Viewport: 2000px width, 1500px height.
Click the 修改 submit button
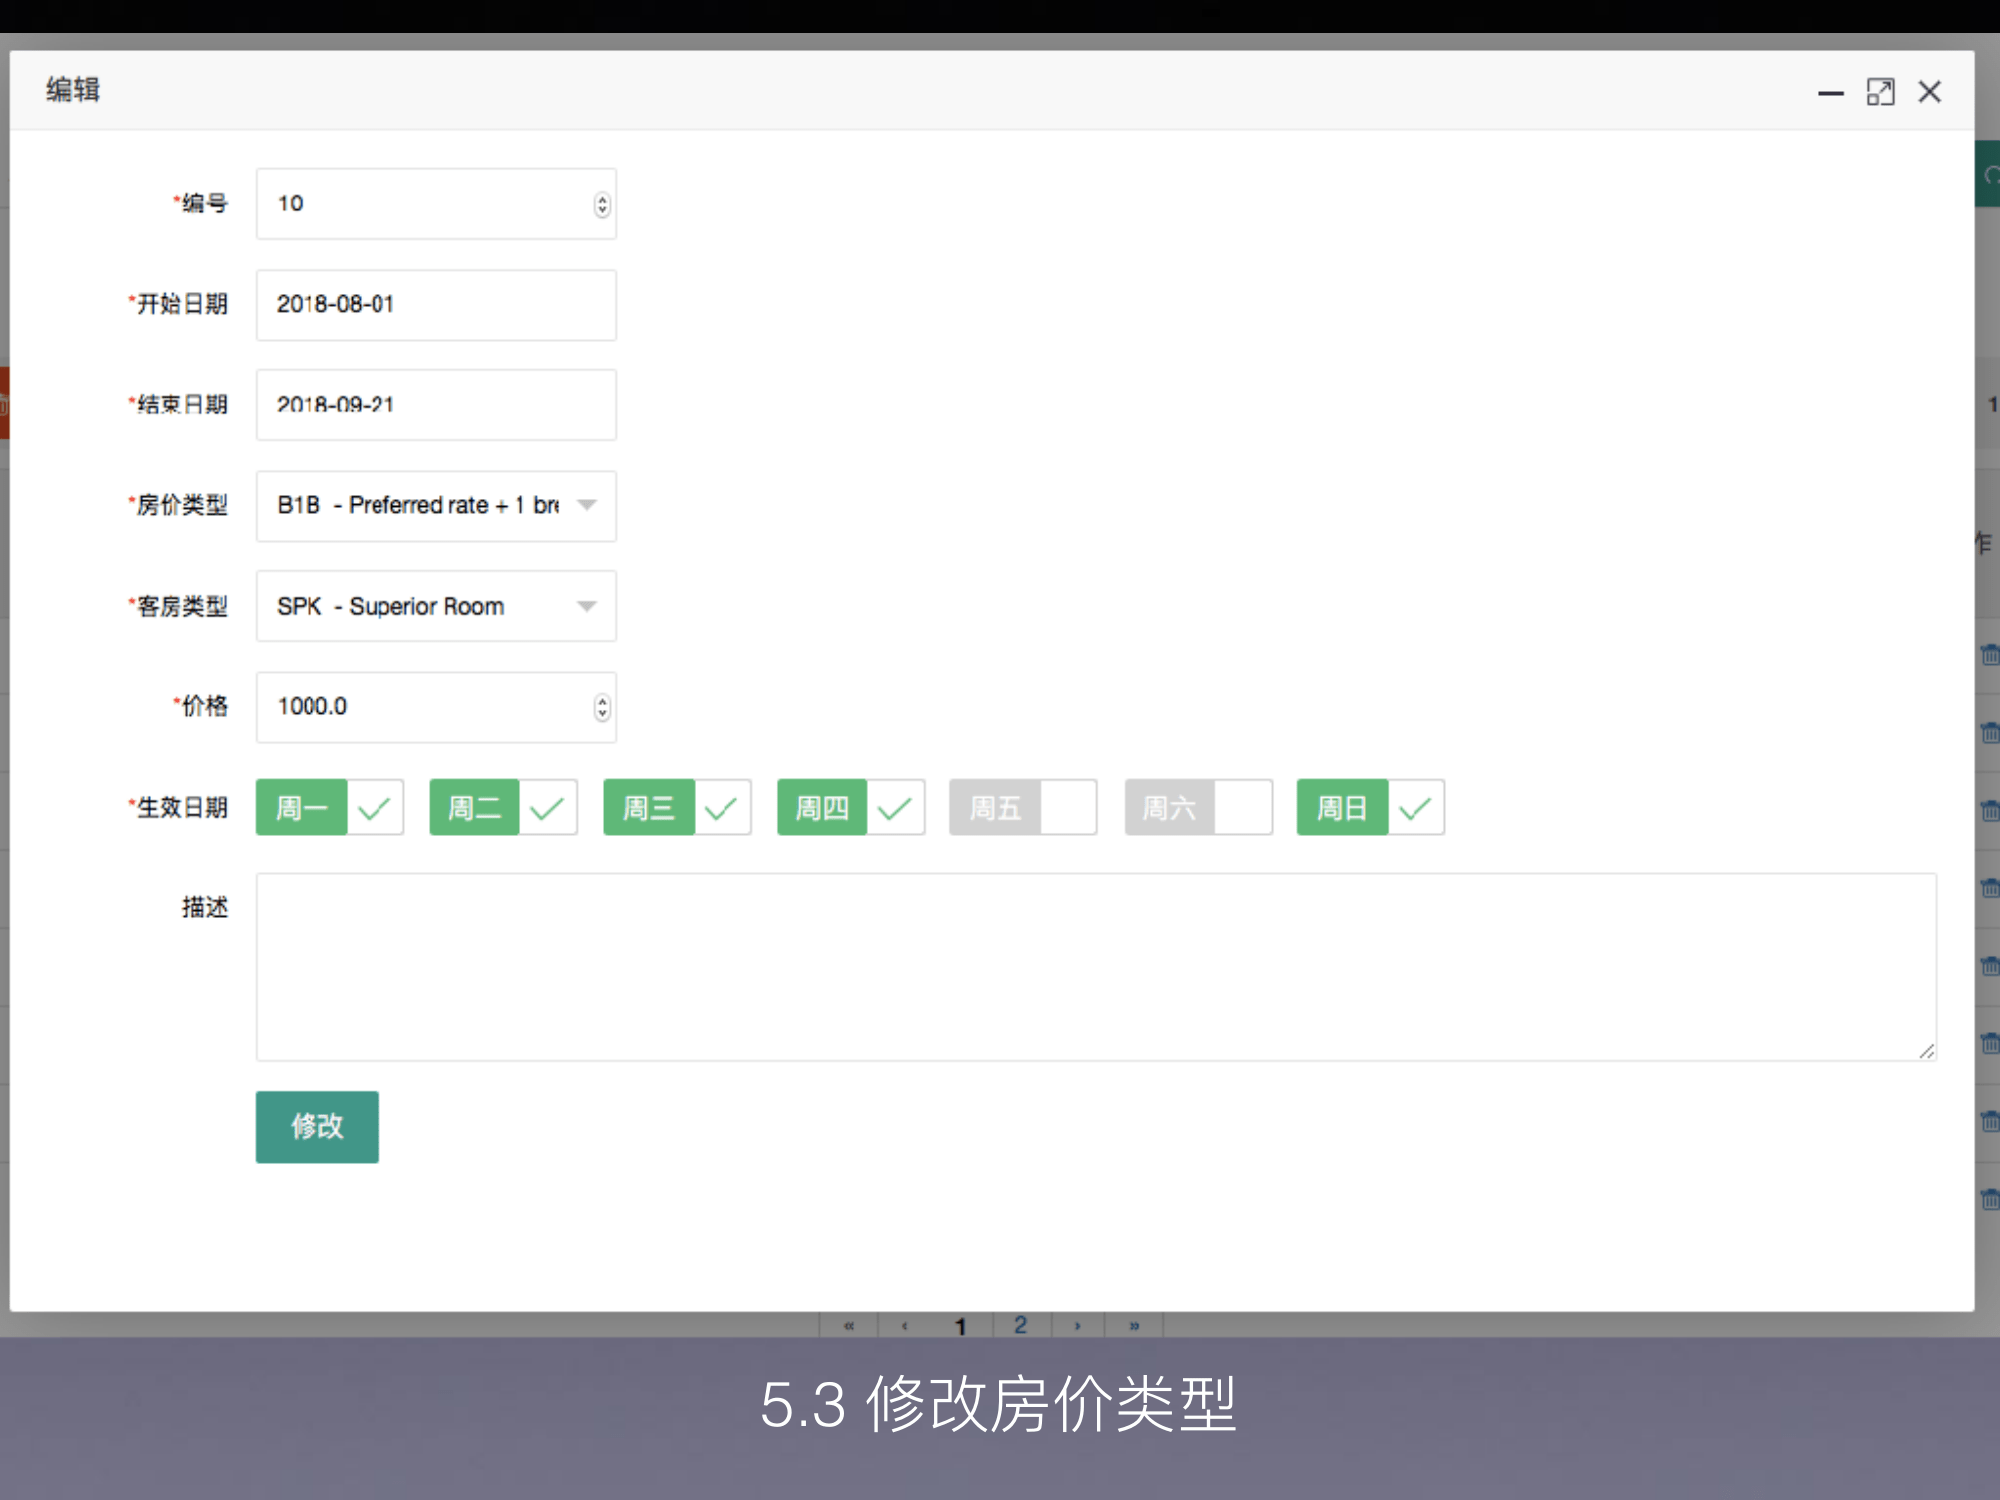tap(317, 1127)
